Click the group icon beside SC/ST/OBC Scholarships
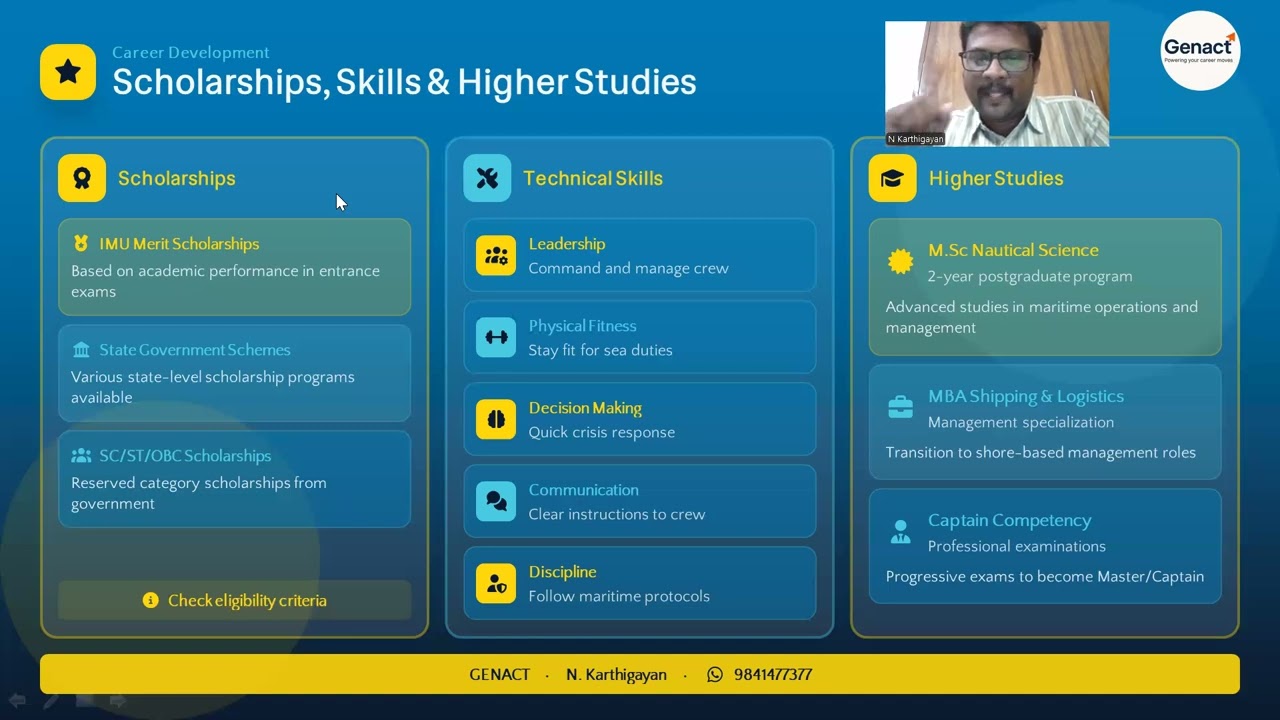Image resolution: width=1280 pixels, height=720 pixels. [x=81, y=456]
